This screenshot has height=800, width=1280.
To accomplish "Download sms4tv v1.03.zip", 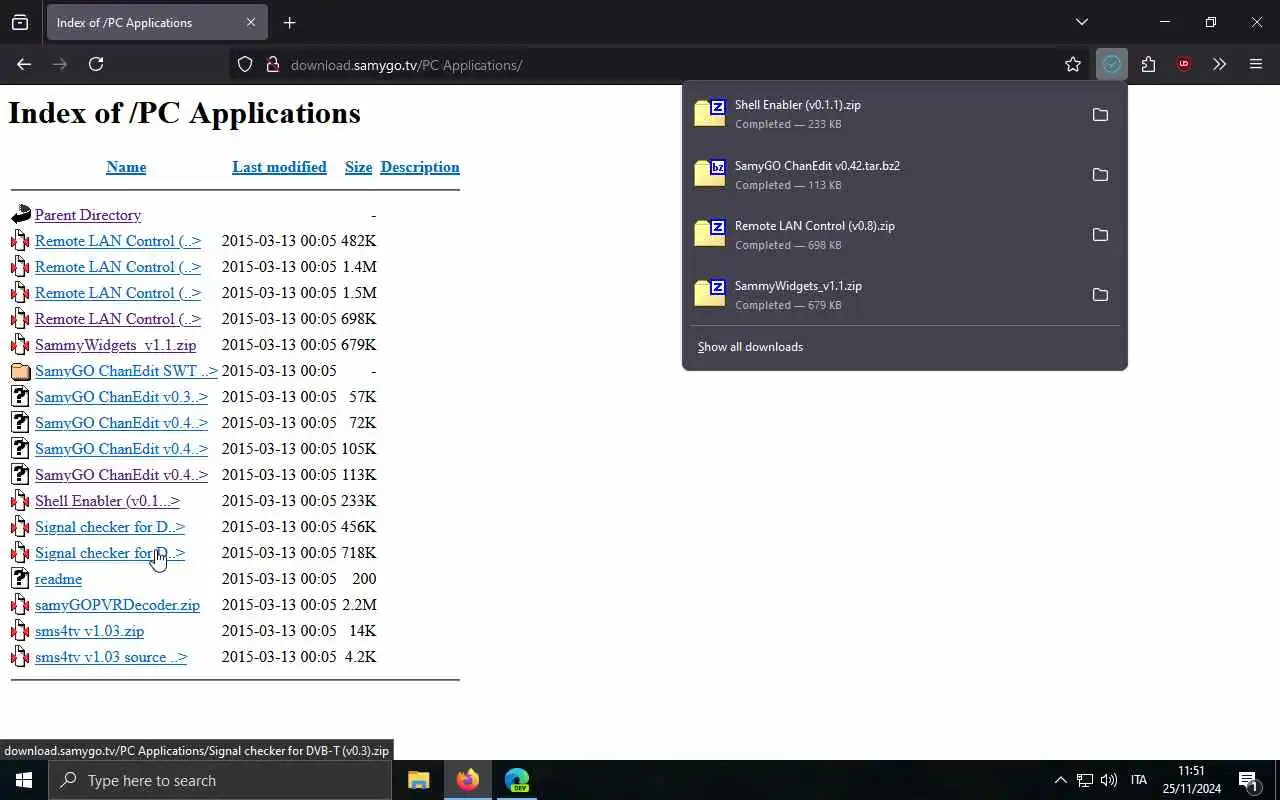I will (x=89, y=631).
